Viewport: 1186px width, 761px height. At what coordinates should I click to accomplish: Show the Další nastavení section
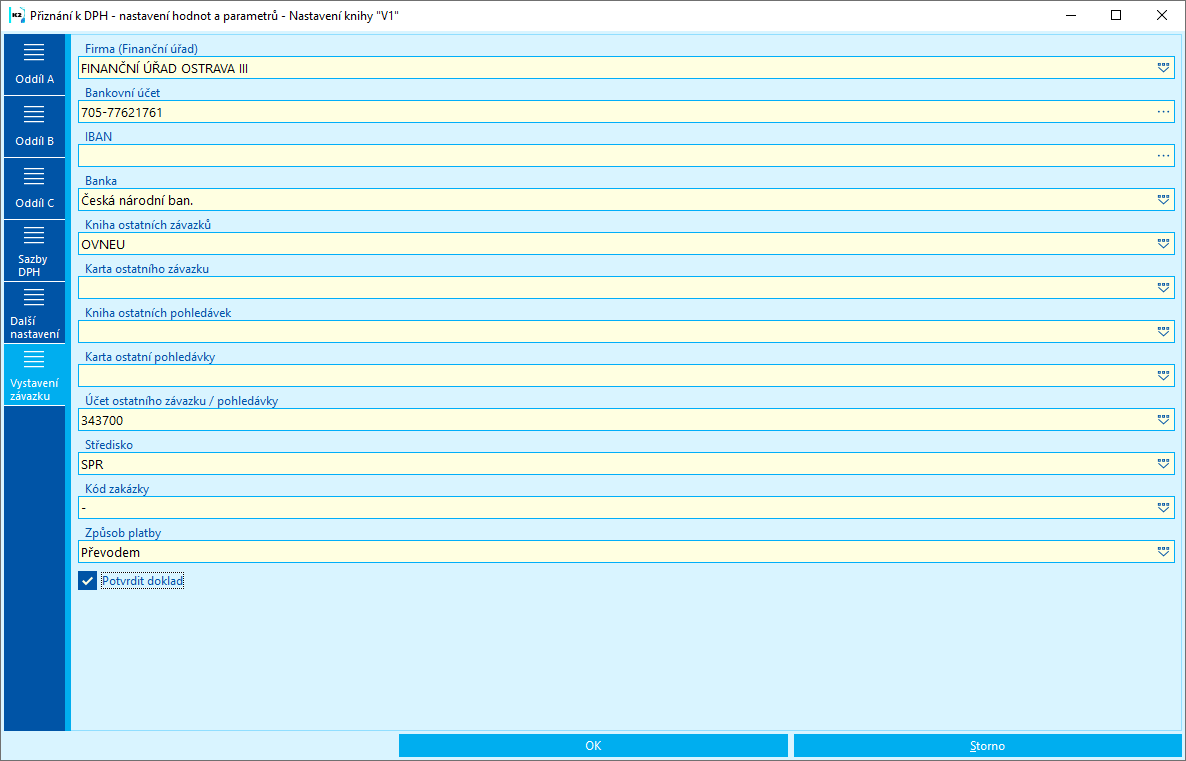coord(34,312)
